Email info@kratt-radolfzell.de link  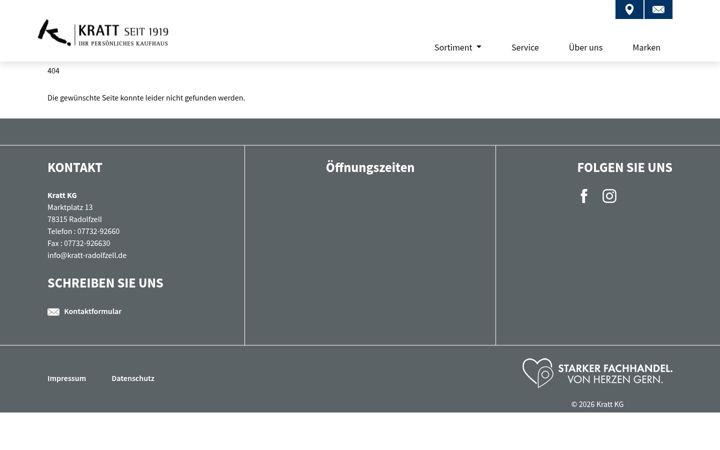click(87, 255)
